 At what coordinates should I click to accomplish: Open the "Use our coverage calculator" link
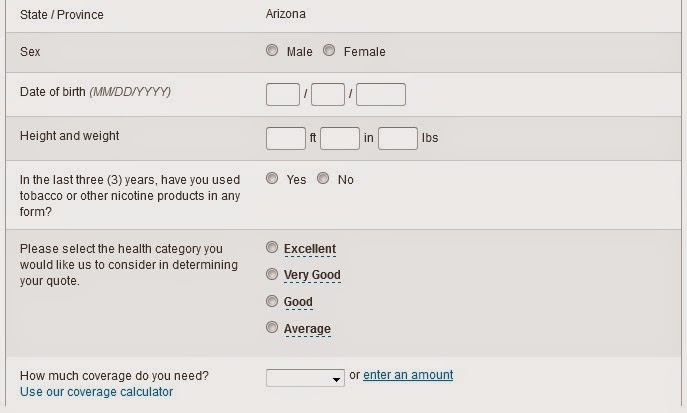point(96,392)
